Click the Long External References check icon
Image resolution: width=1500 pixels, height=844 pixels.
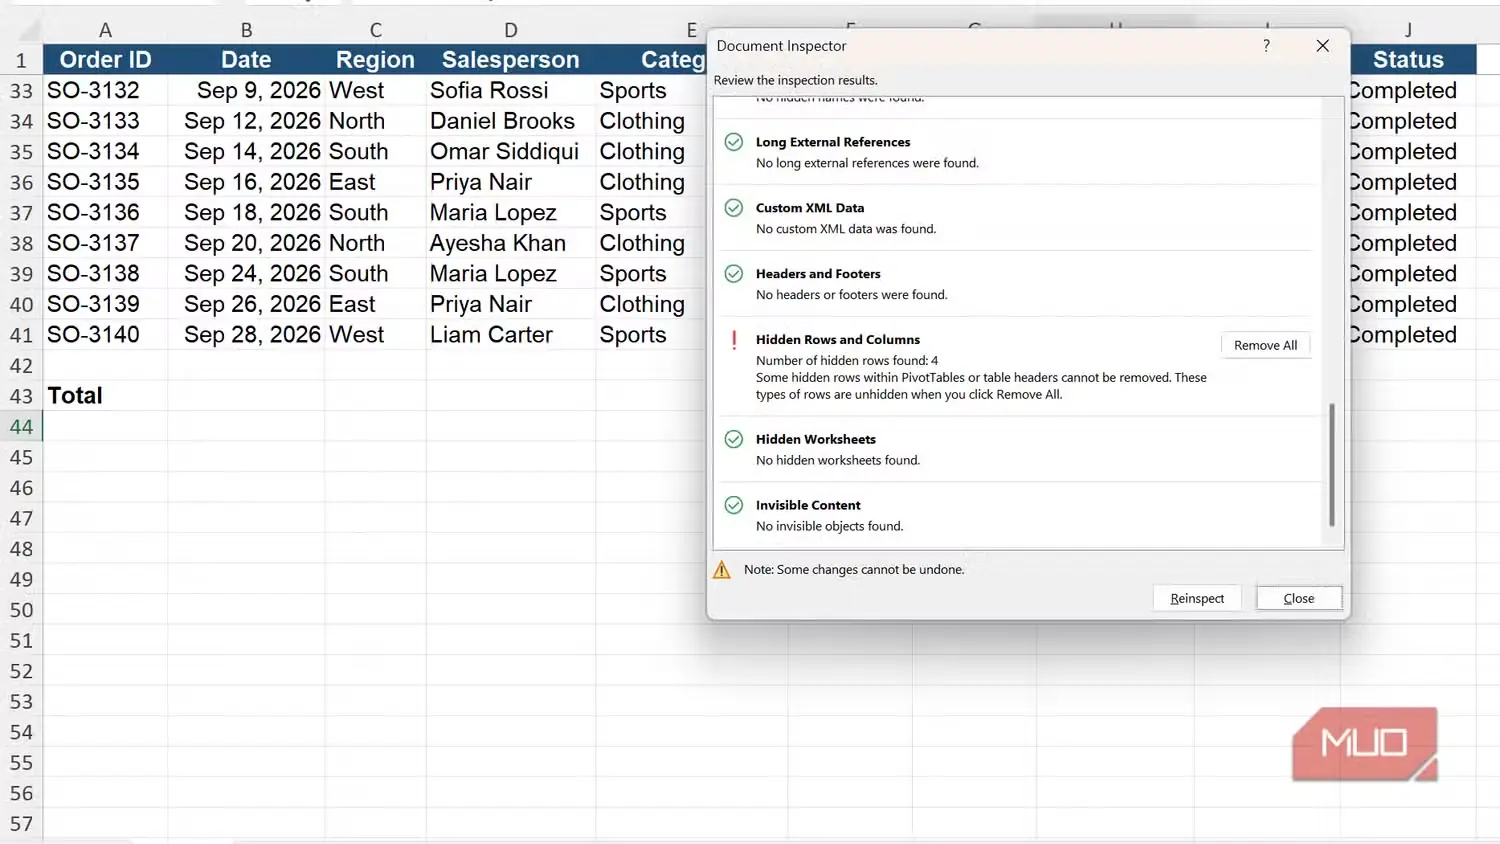[734, 142]
